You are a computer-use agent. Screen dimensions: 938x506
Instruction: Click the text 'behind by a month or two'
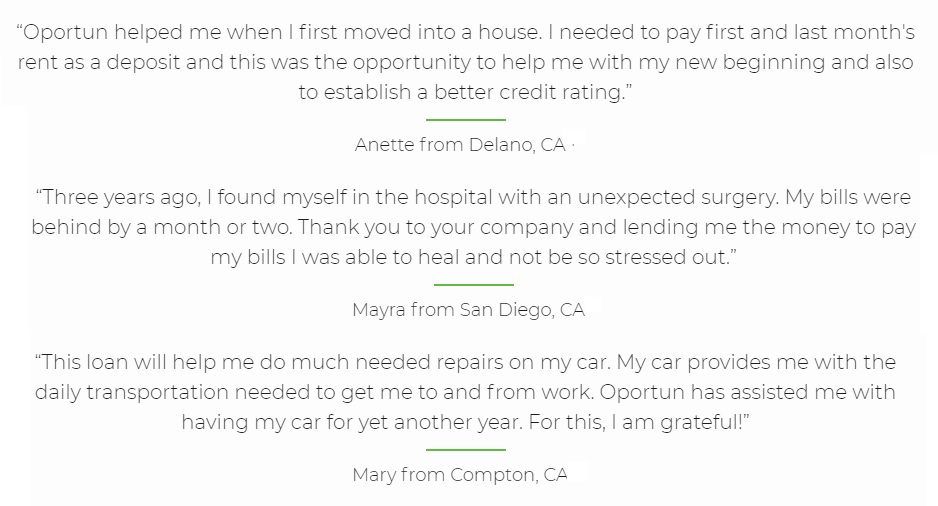click(x=162, y=227)
